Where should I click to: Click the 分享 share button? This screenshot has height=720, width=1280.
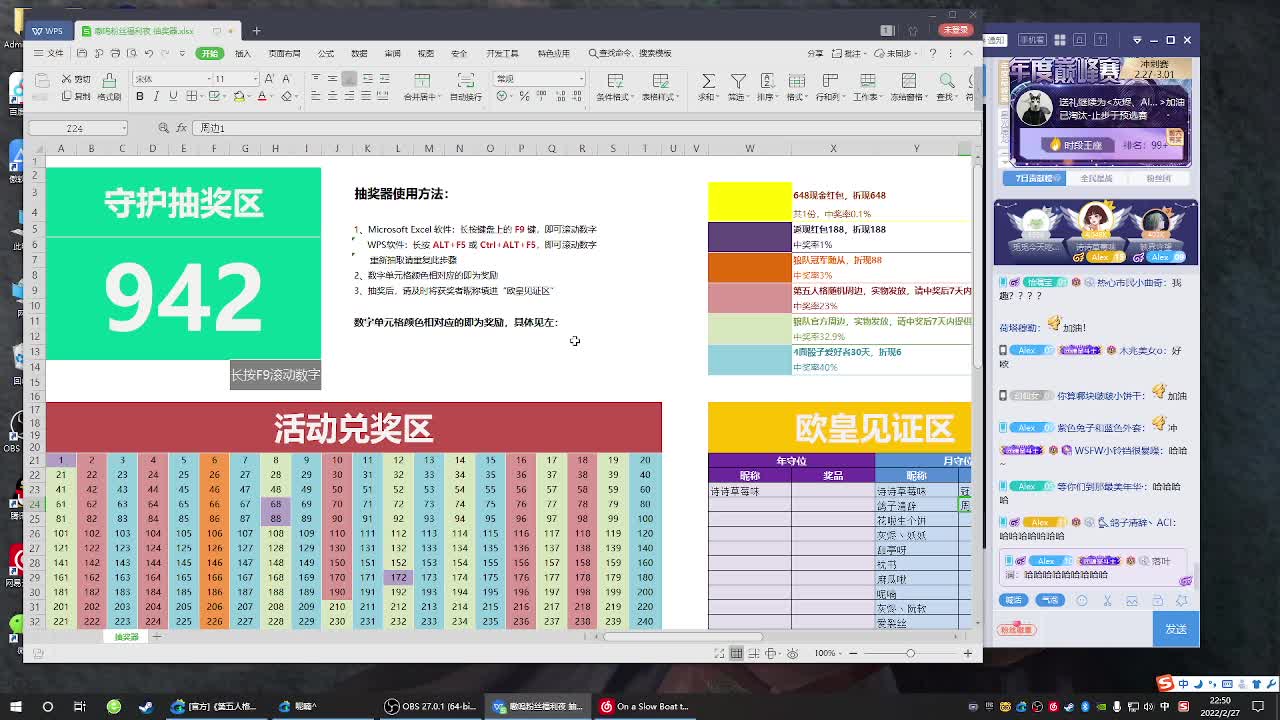pos(816,53)
